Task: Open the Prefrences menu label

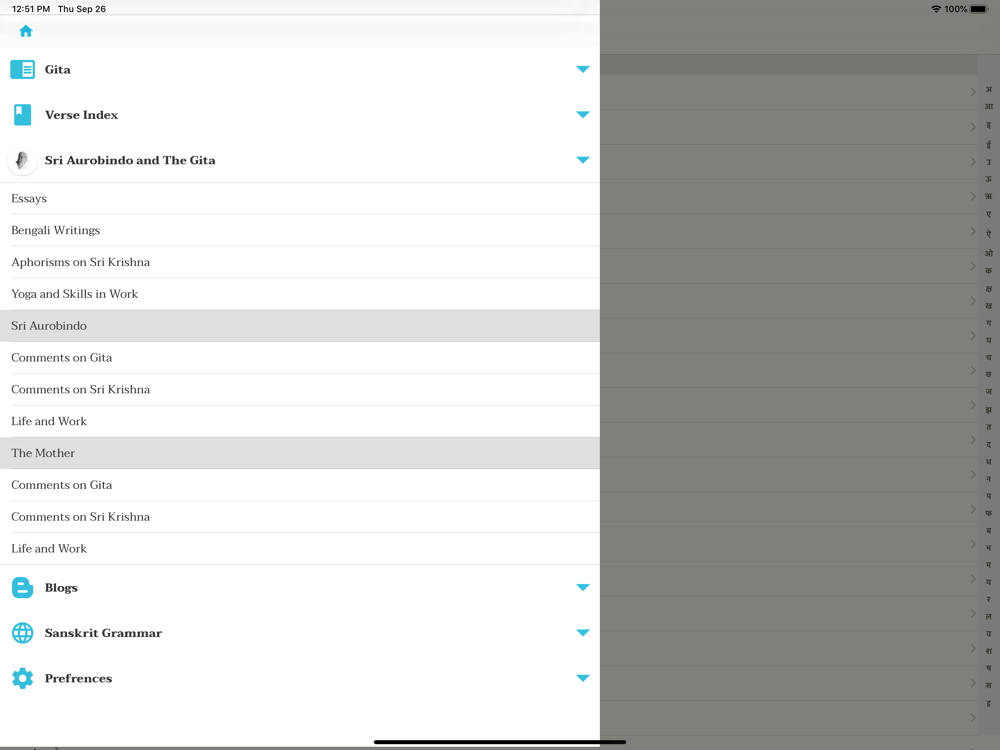Action: tap(78, 678)
